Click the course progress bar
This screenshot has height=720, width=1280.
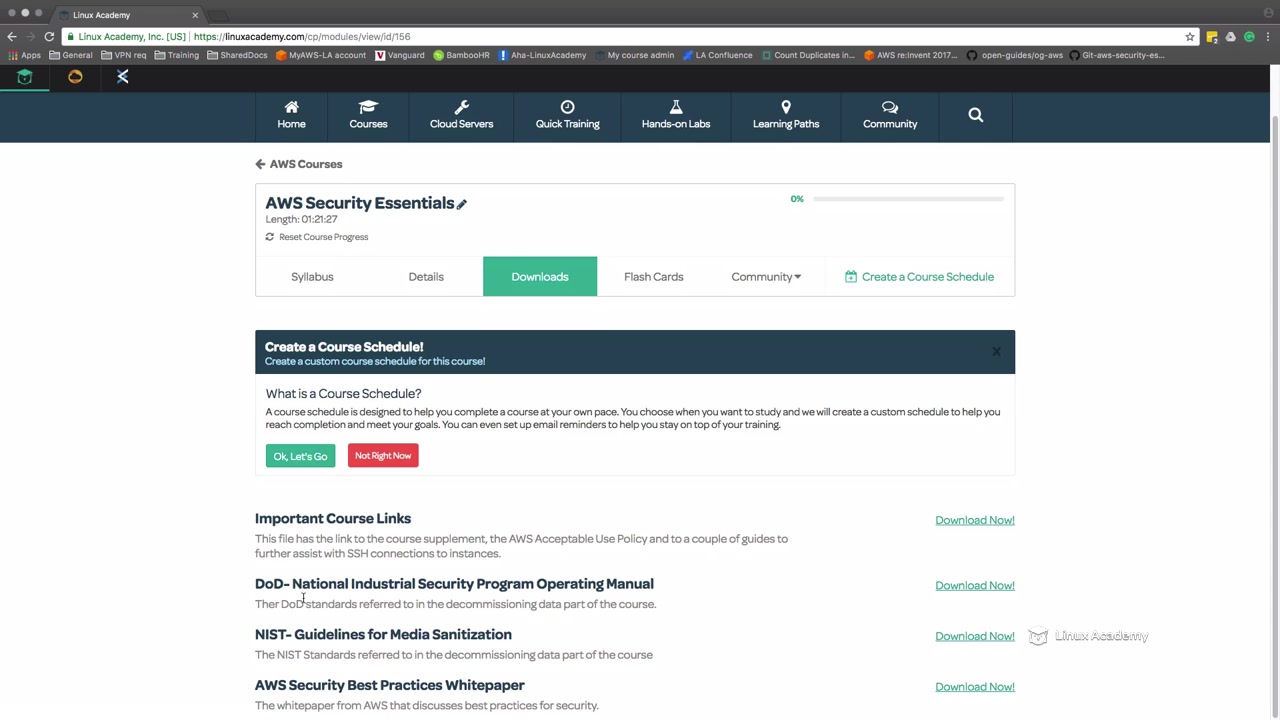tap(908, 199)
